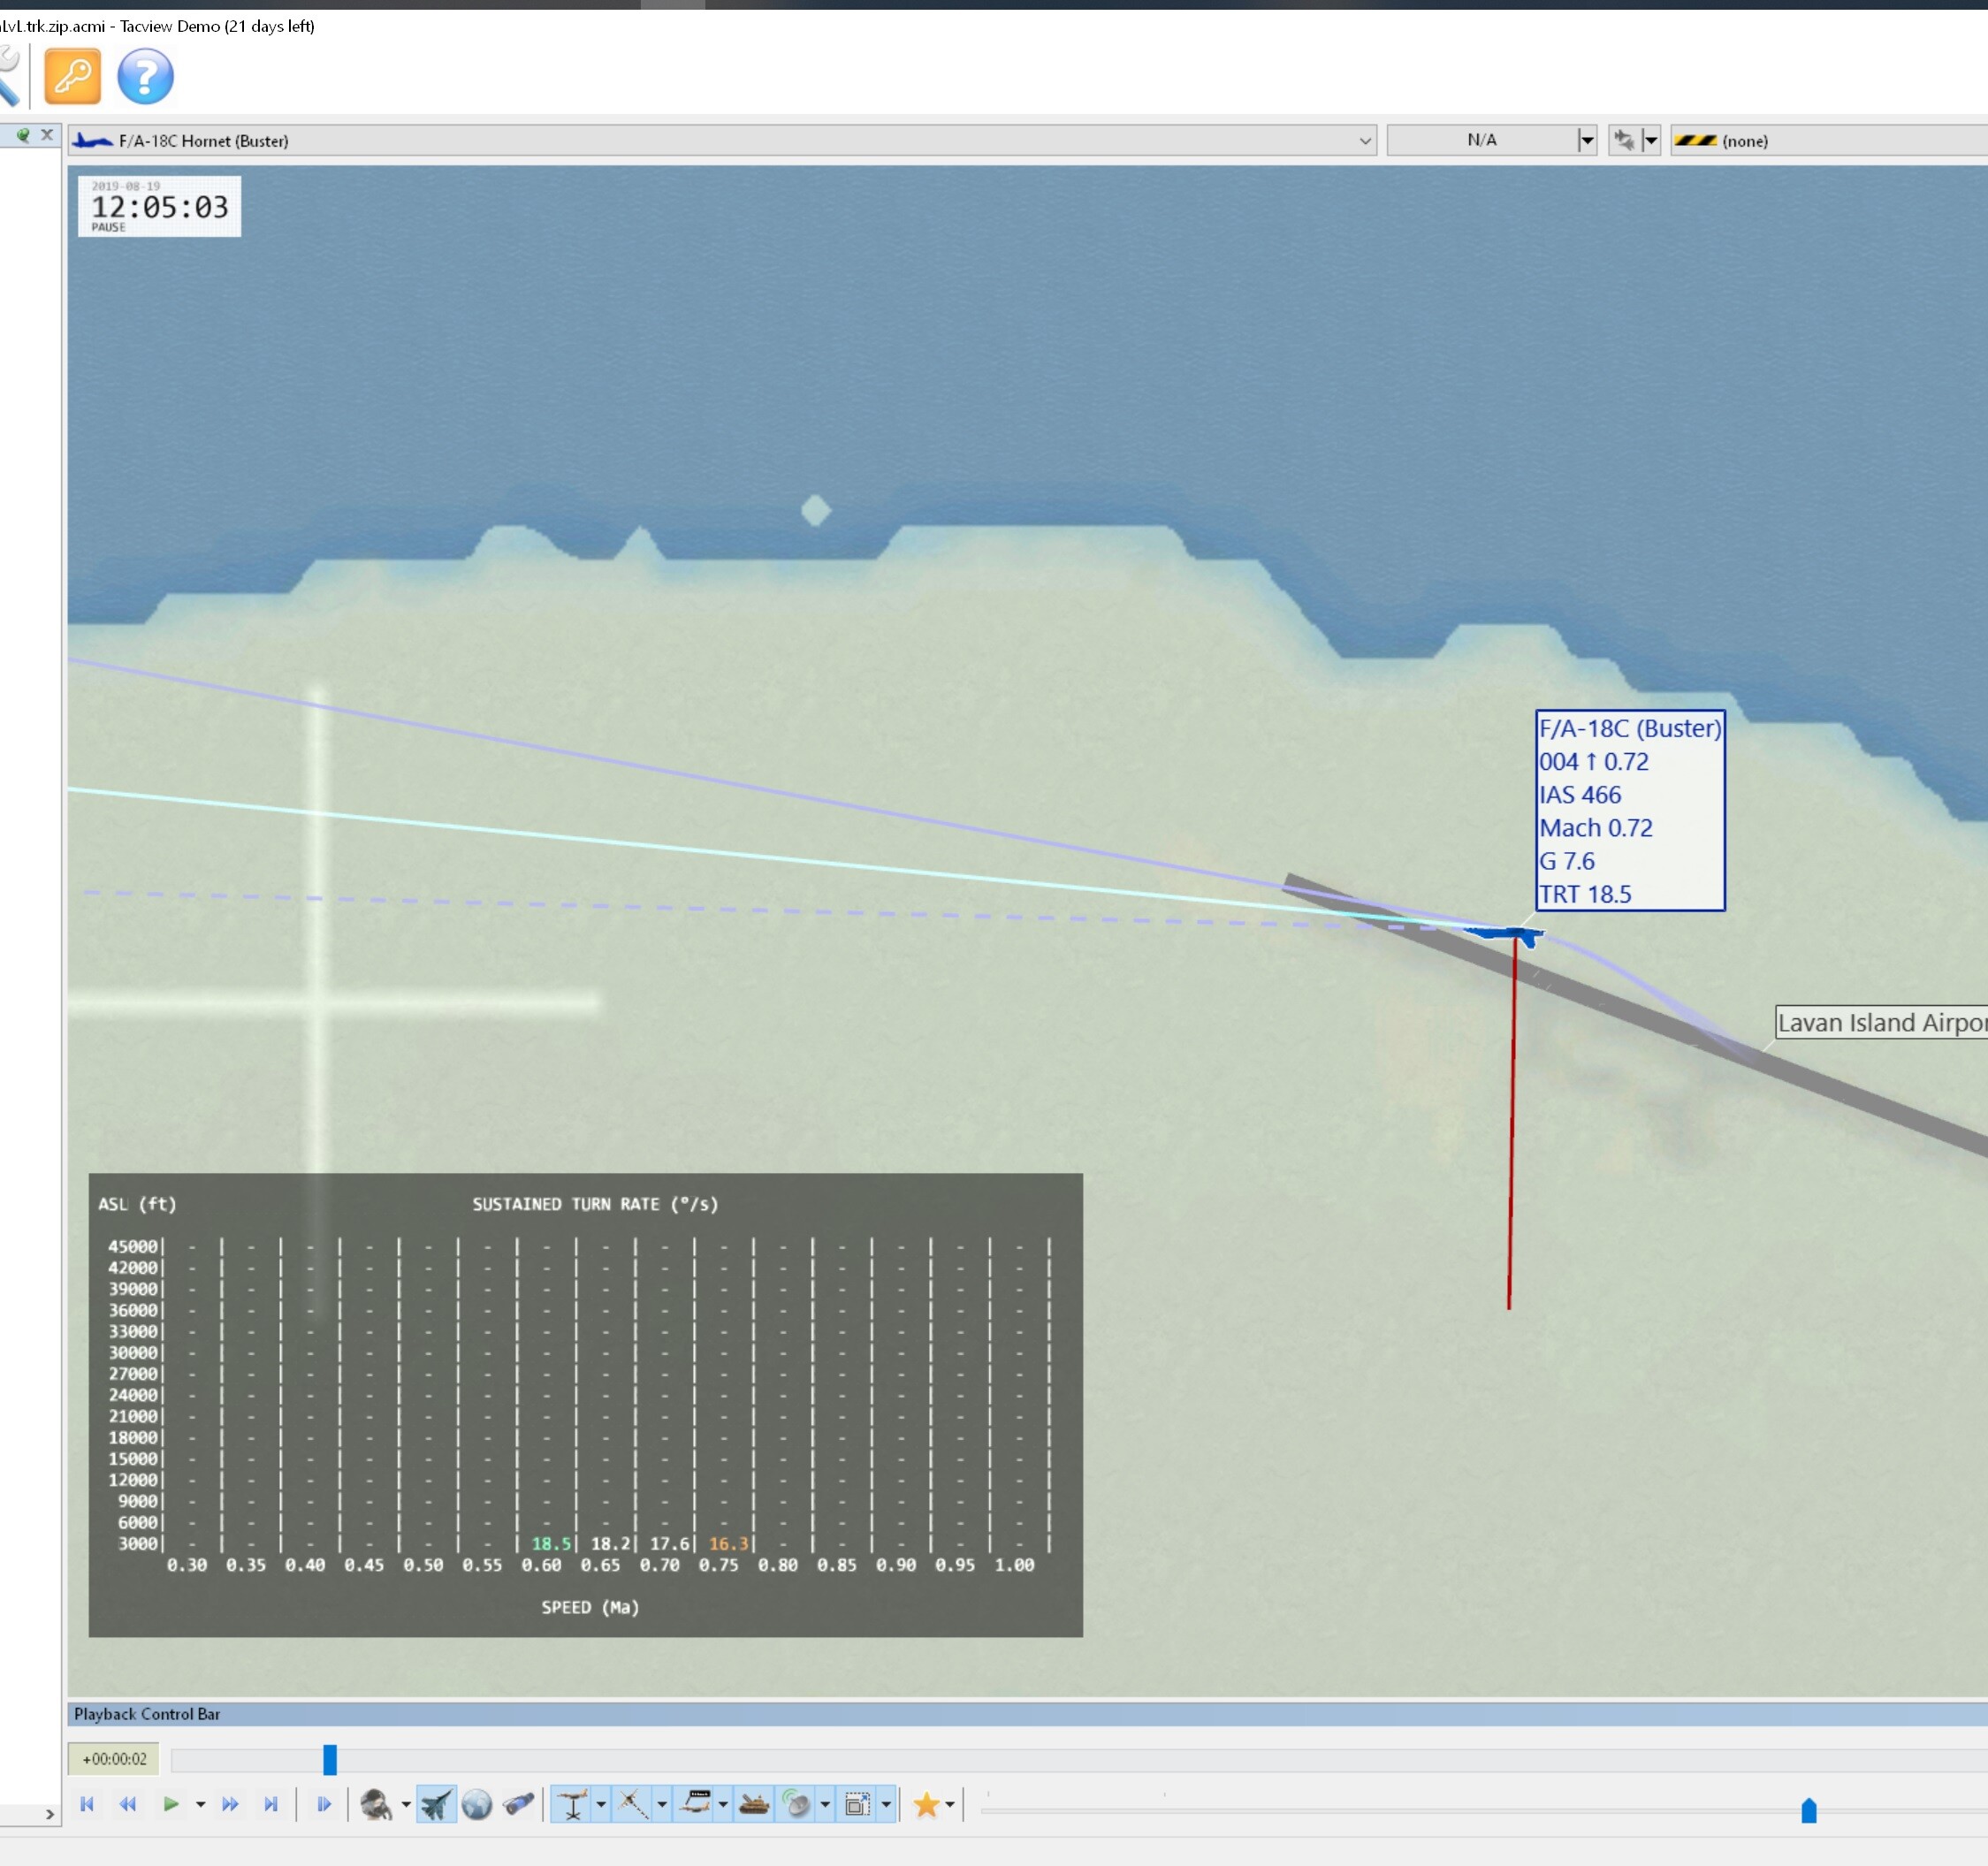Select the external aircraft view jet icon
The image size is (1988, 1866).
[x=436, y=1805]
